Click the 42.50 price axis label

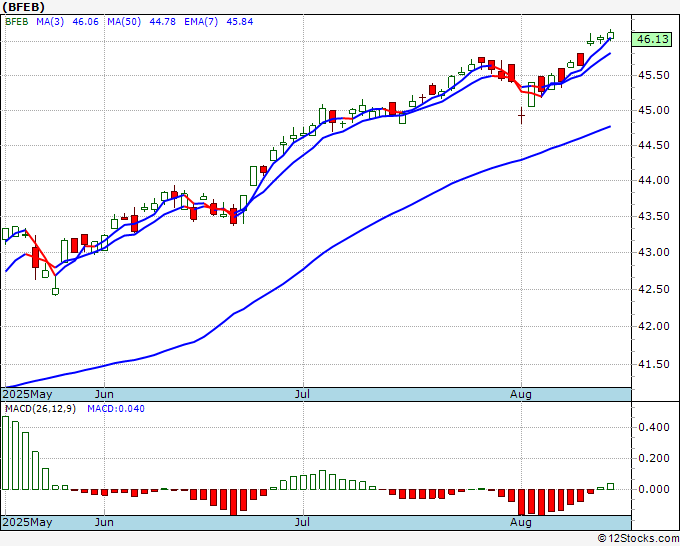[654, 289]
